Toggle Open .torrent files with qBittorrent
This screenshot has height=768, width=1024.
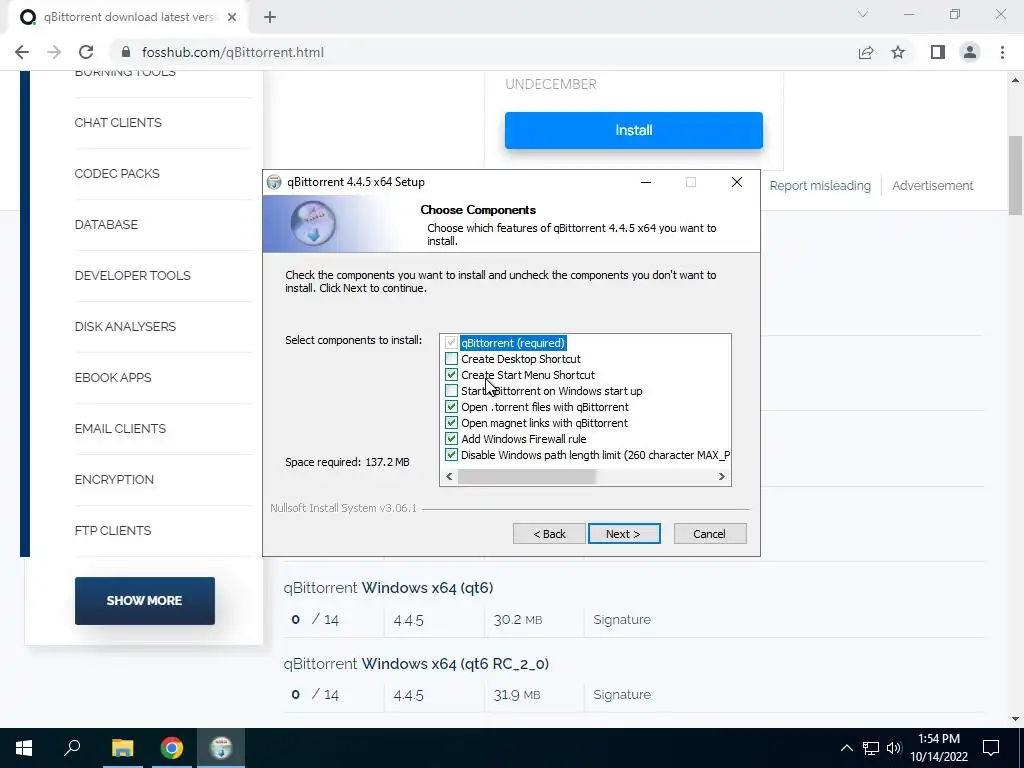(x=451, y=407)
